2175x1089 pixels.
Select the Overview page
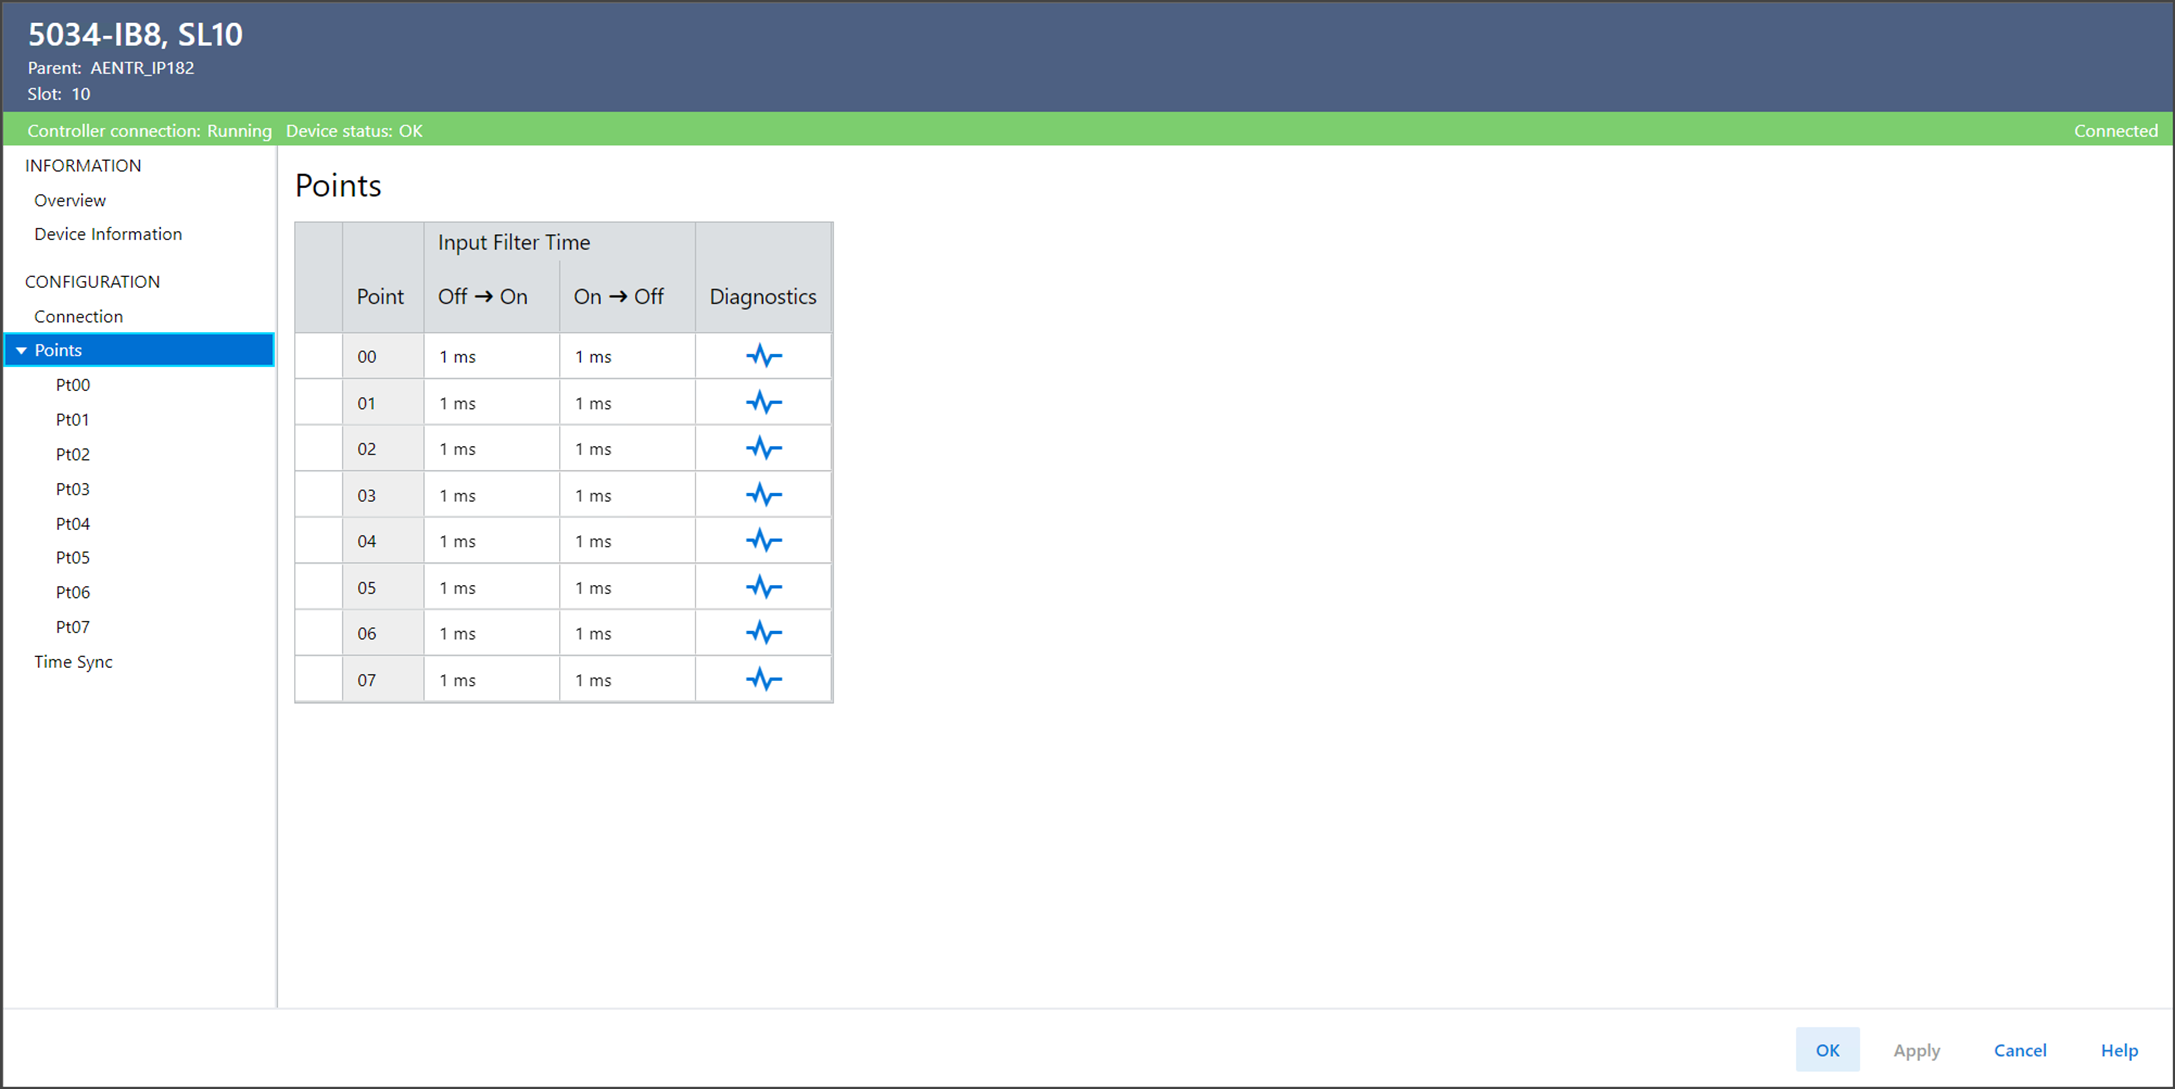pos(70,200)
